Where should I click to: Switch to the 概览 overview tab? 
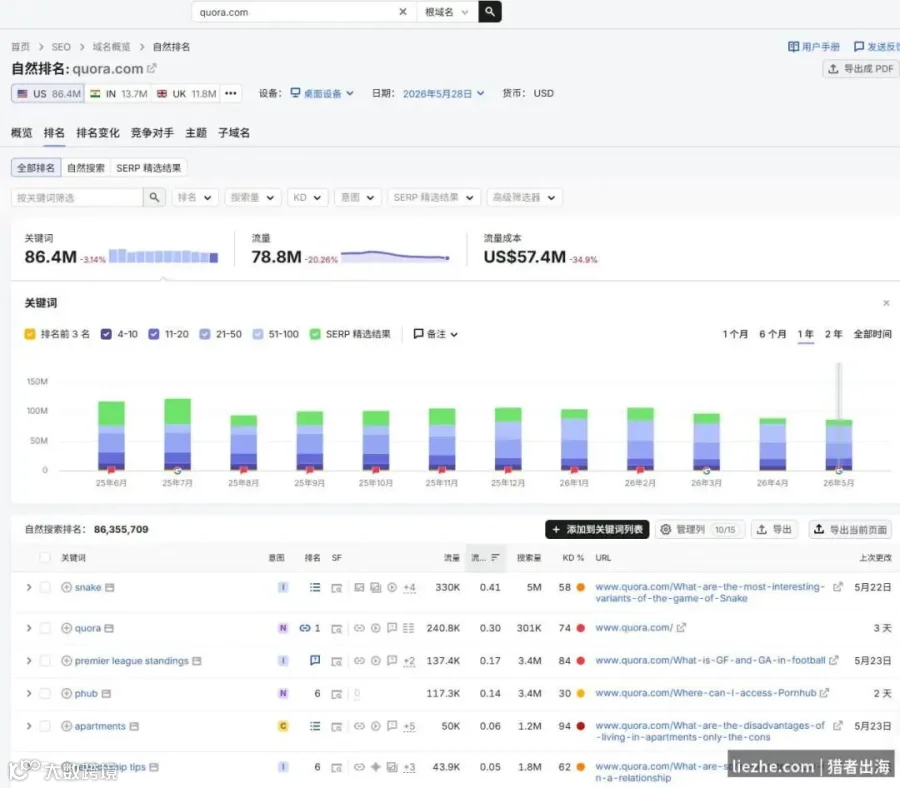(22, 133)
